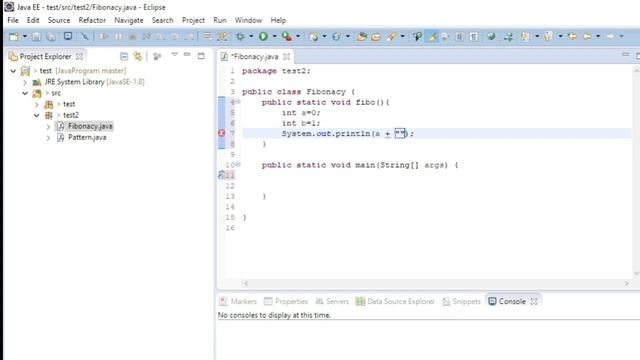
Task: Switch to the Servers tab
Action: pos(332,301)
